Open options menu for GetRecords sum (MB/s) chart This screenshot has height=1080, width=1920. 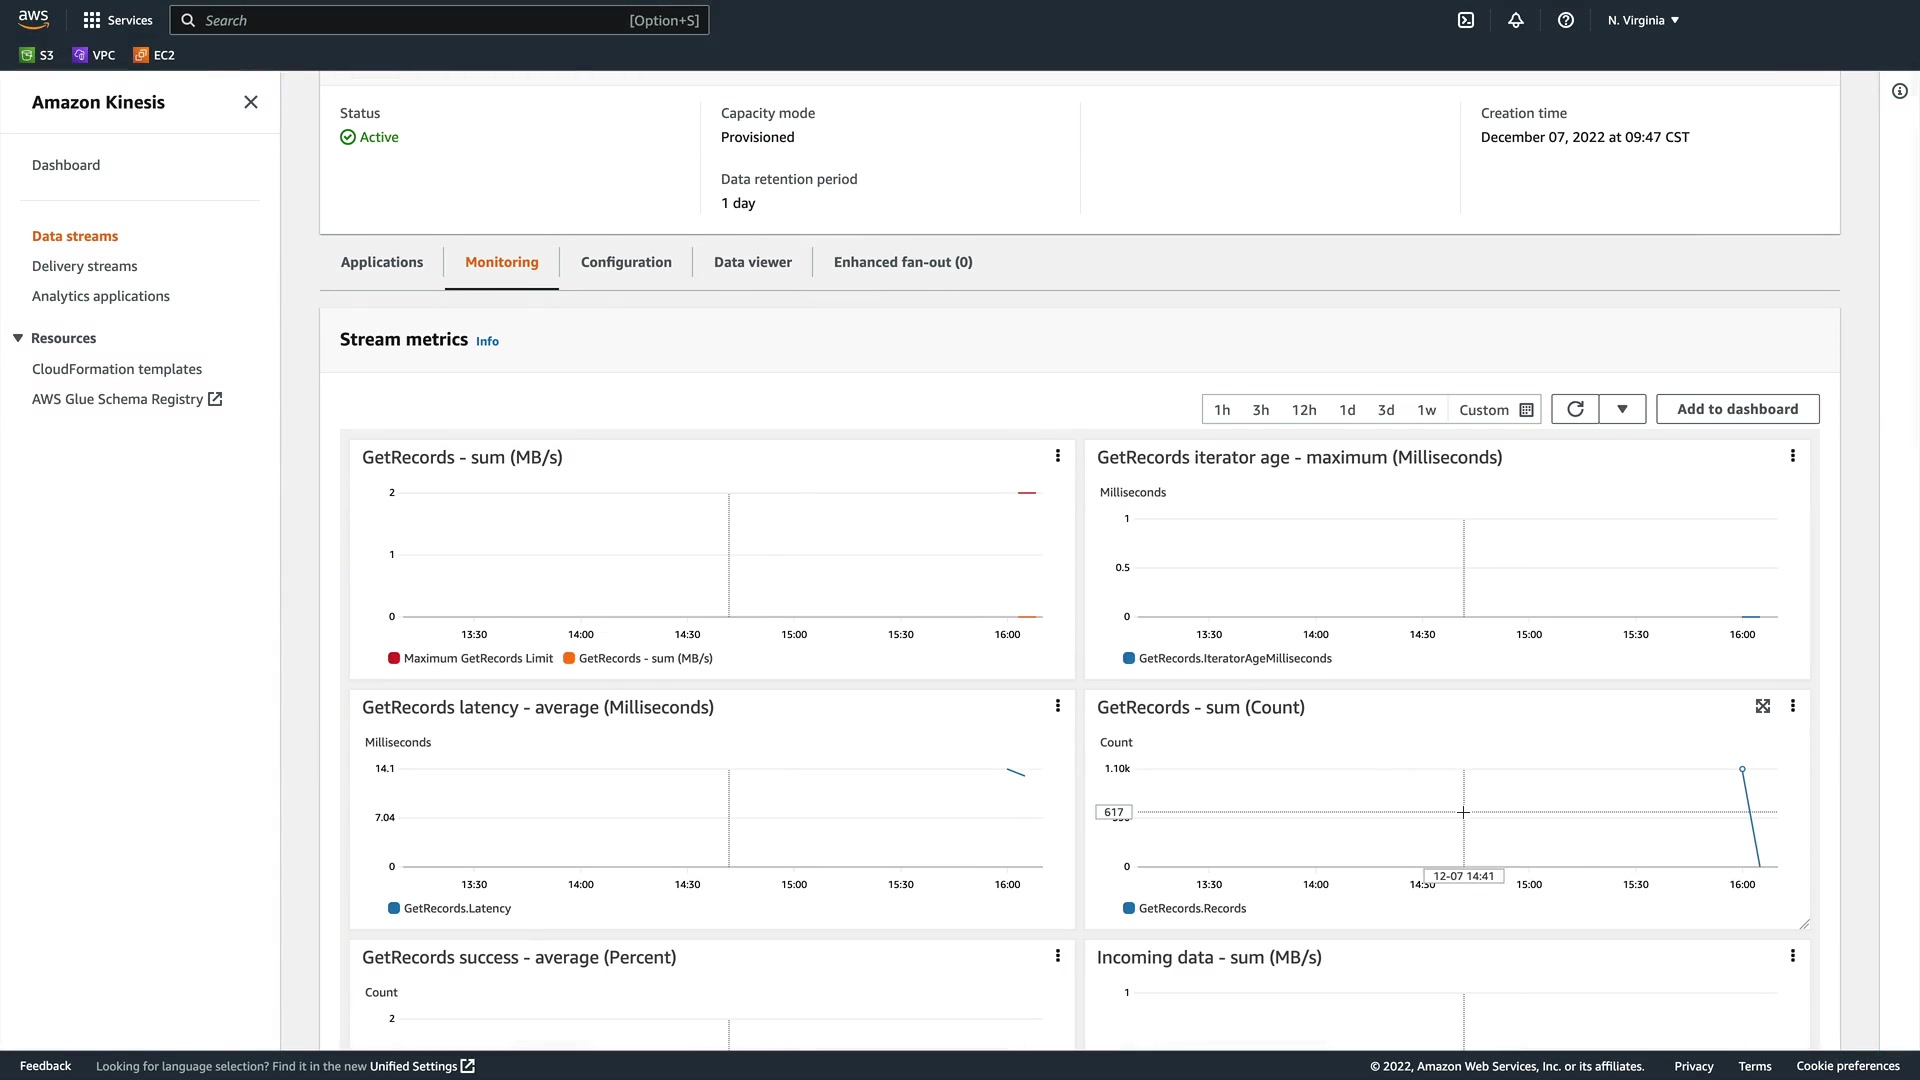click(x=1058, y=456)
